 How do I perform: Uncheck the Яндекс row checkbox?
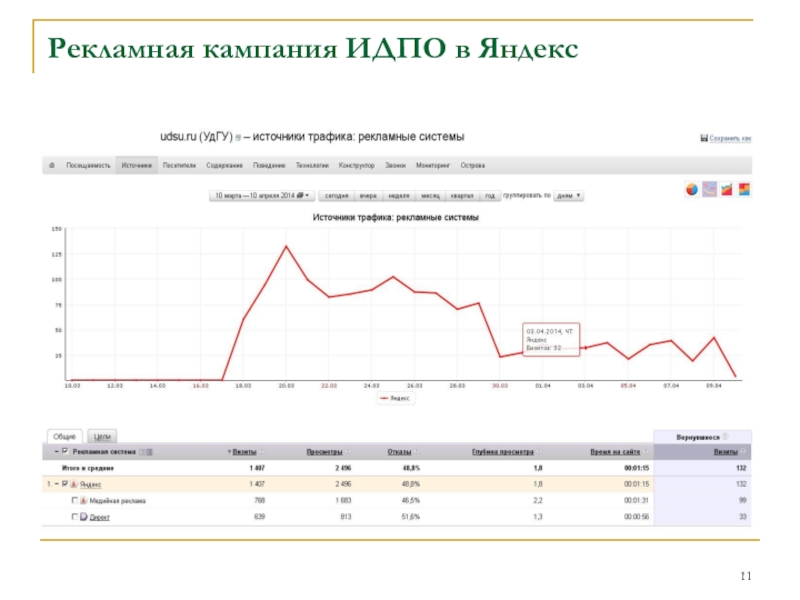pos(65,484)
